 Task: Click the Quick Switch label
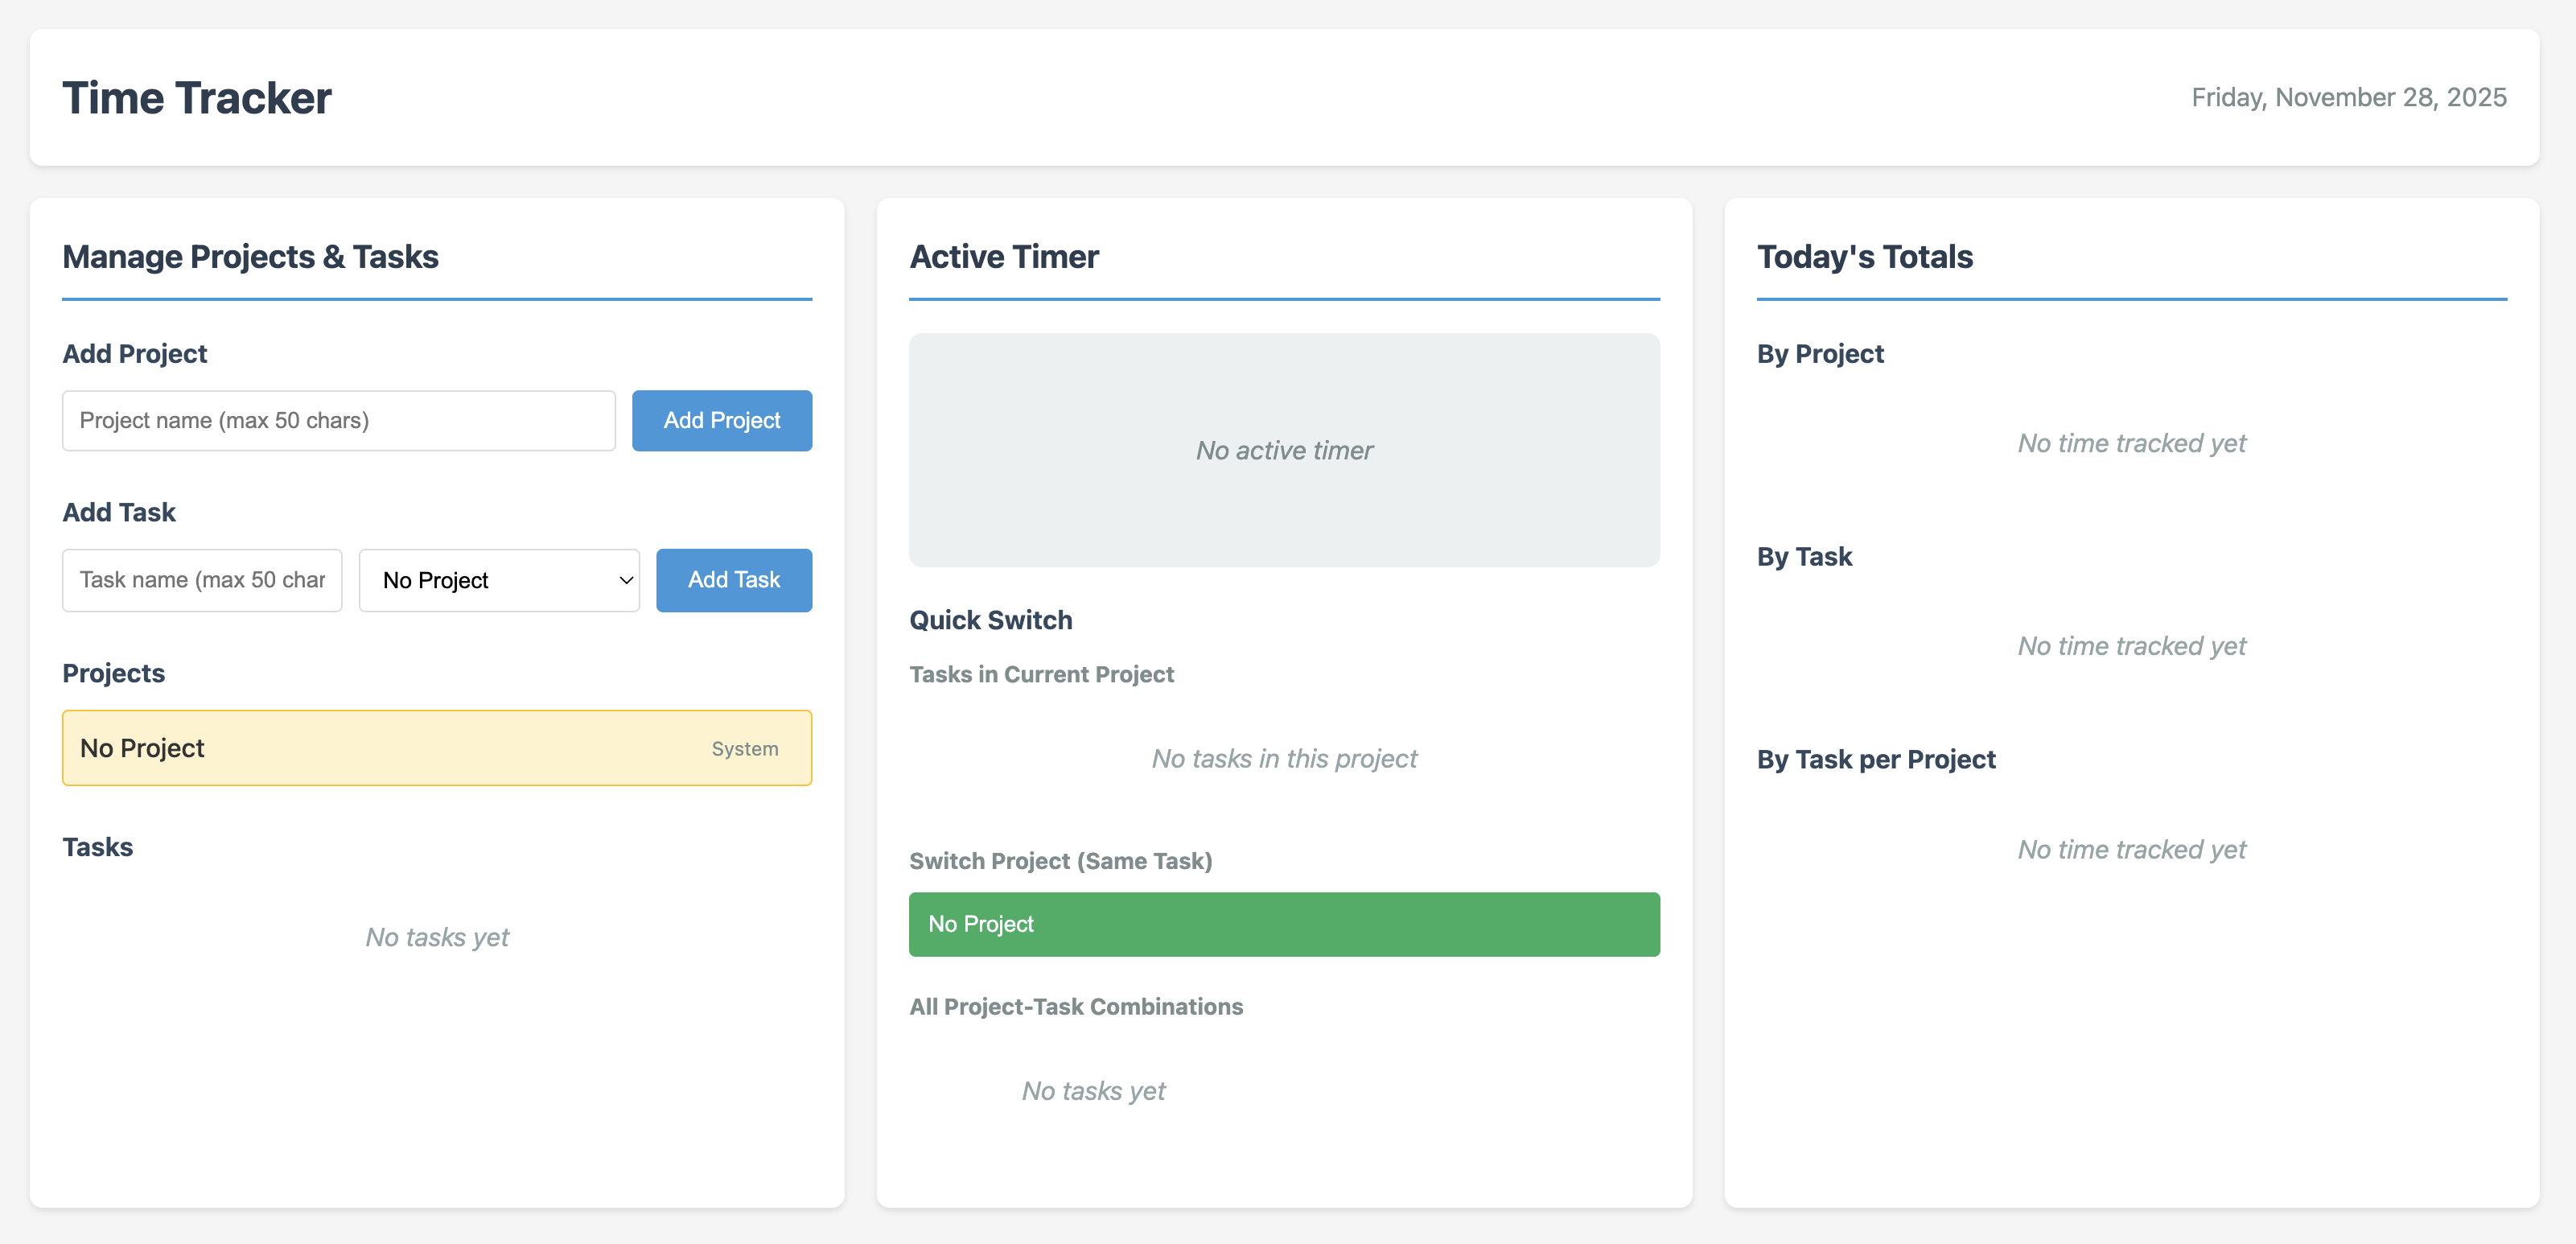990,620
